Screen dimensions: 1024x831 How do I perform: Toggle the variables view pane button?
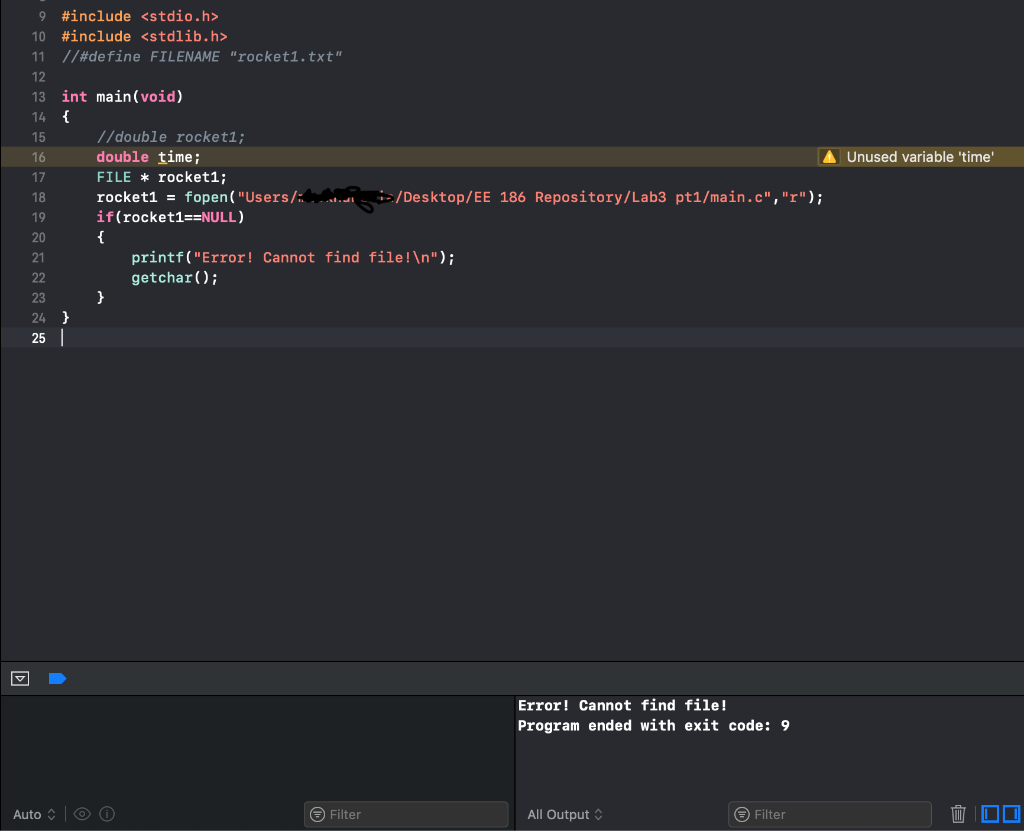tap(988, 814)
